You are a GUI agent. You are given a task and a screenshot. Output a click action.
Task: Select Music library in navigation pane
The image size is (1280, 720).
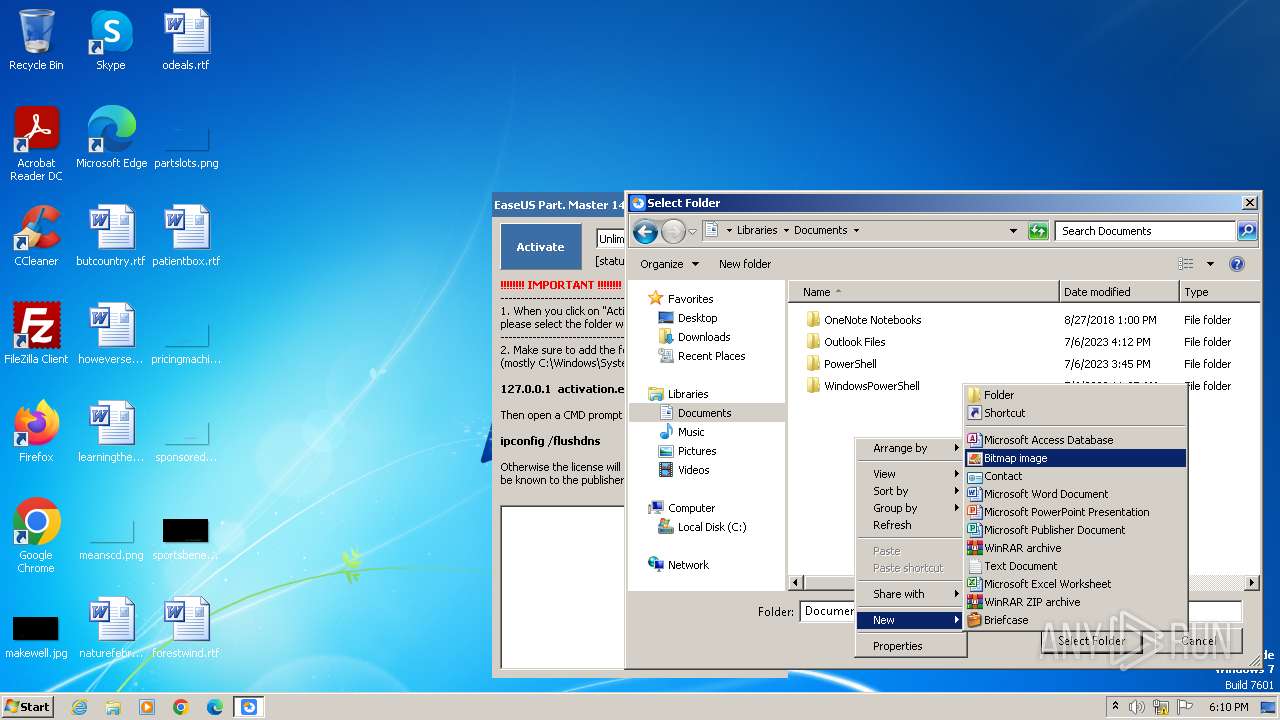pos(691,432)
